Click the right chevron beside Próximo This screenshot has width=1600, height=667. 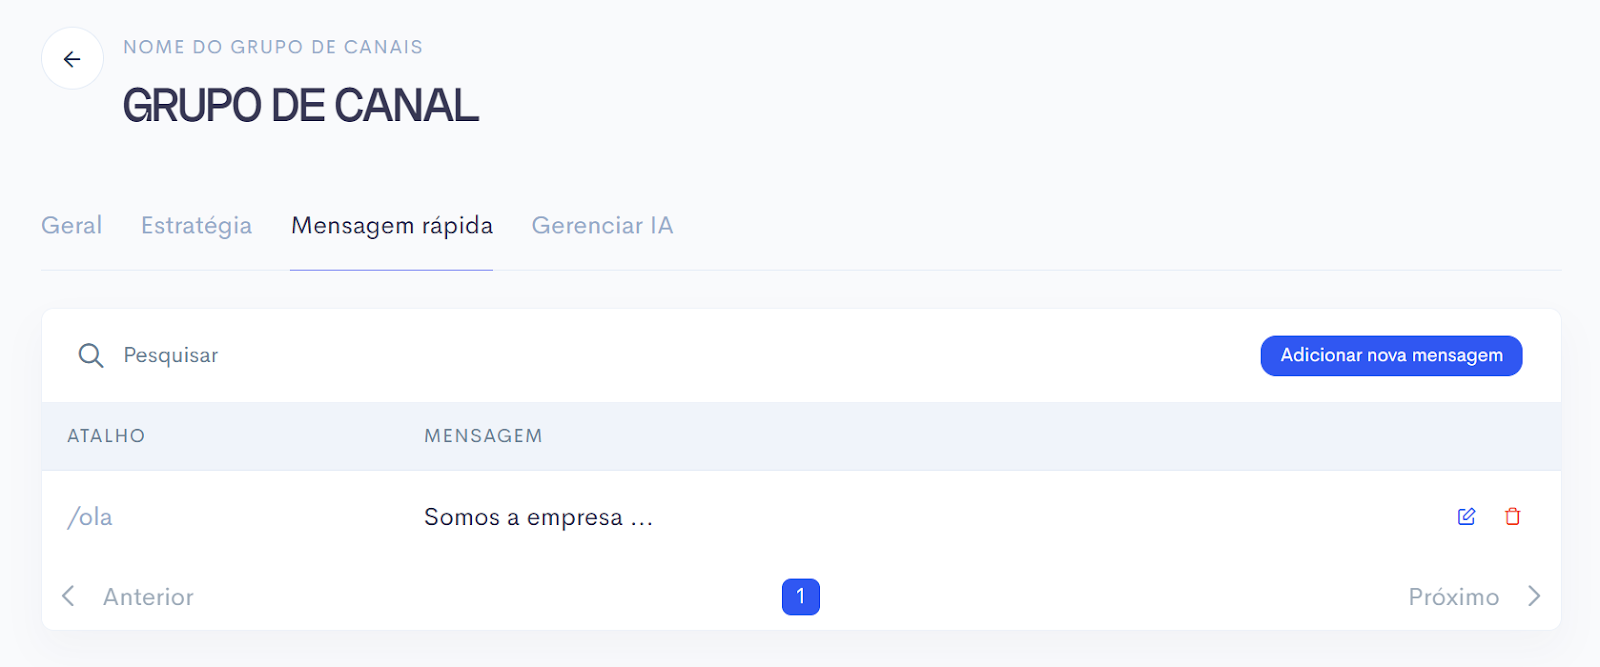coord(1534,596)
